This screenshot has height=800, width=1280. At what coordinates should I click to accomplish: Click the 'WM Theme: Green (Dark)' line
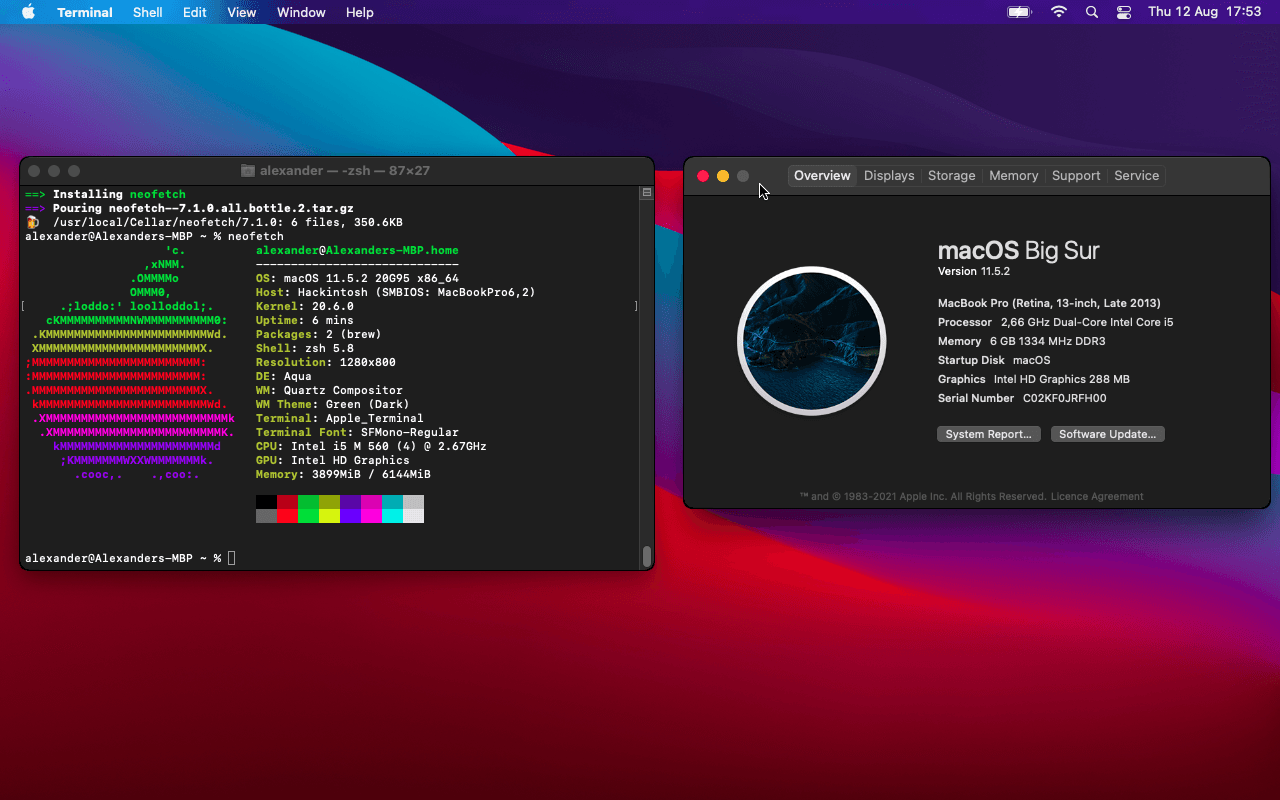click(x=333, y=404)
